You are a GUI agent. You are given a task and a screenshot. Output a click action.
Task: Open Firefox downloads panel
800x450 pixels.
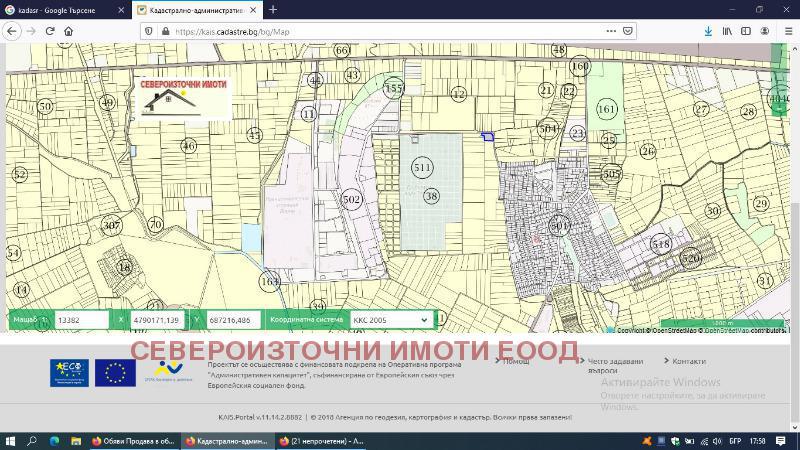[x=708, y=31]
